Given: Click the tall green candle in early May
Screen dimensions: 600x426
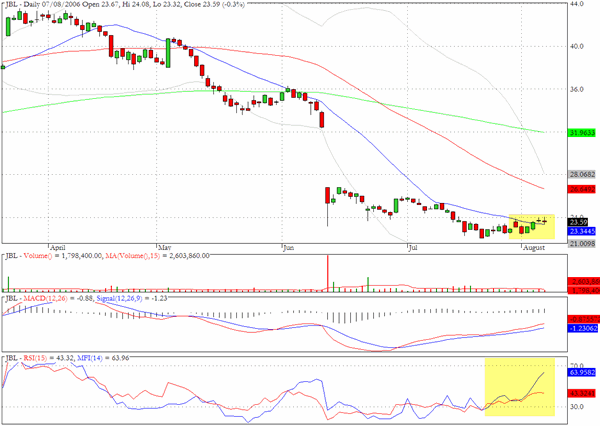Looking at the screenshot, I should click(x=168, y=53).
